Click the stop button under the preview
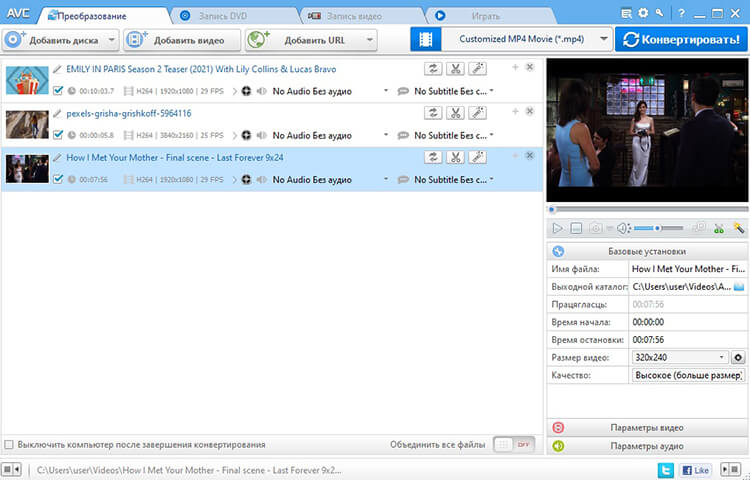 pos(576,229)
